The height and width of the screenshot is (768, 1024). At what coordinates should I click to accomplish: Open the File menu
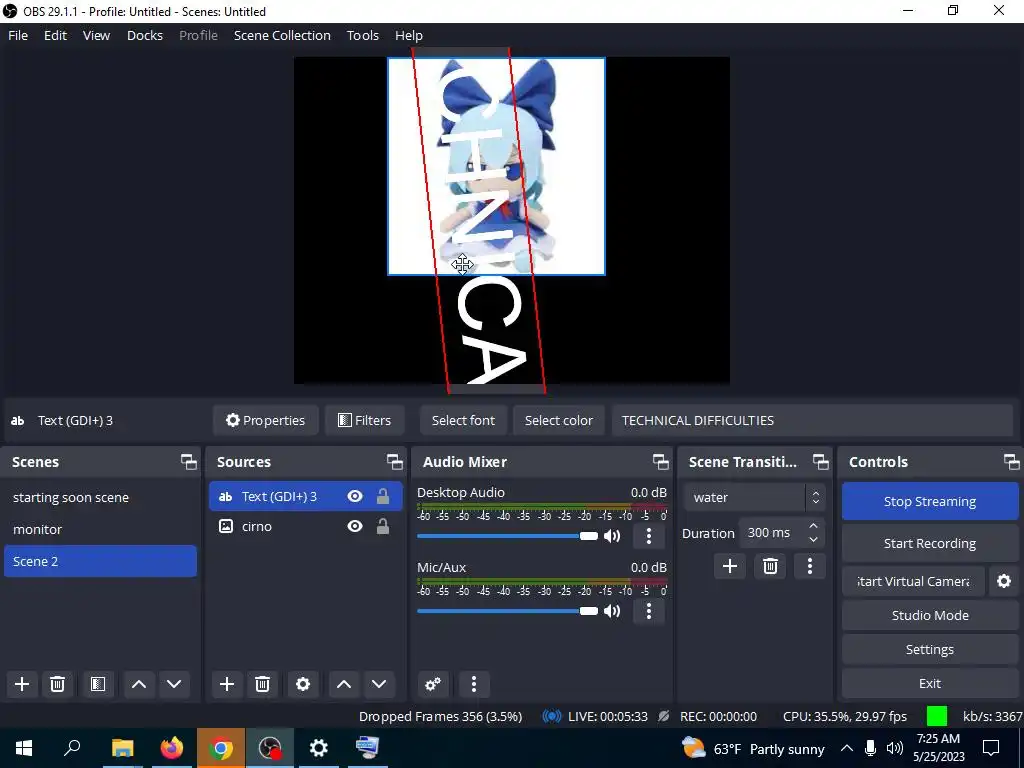click(x=18, y=35)
